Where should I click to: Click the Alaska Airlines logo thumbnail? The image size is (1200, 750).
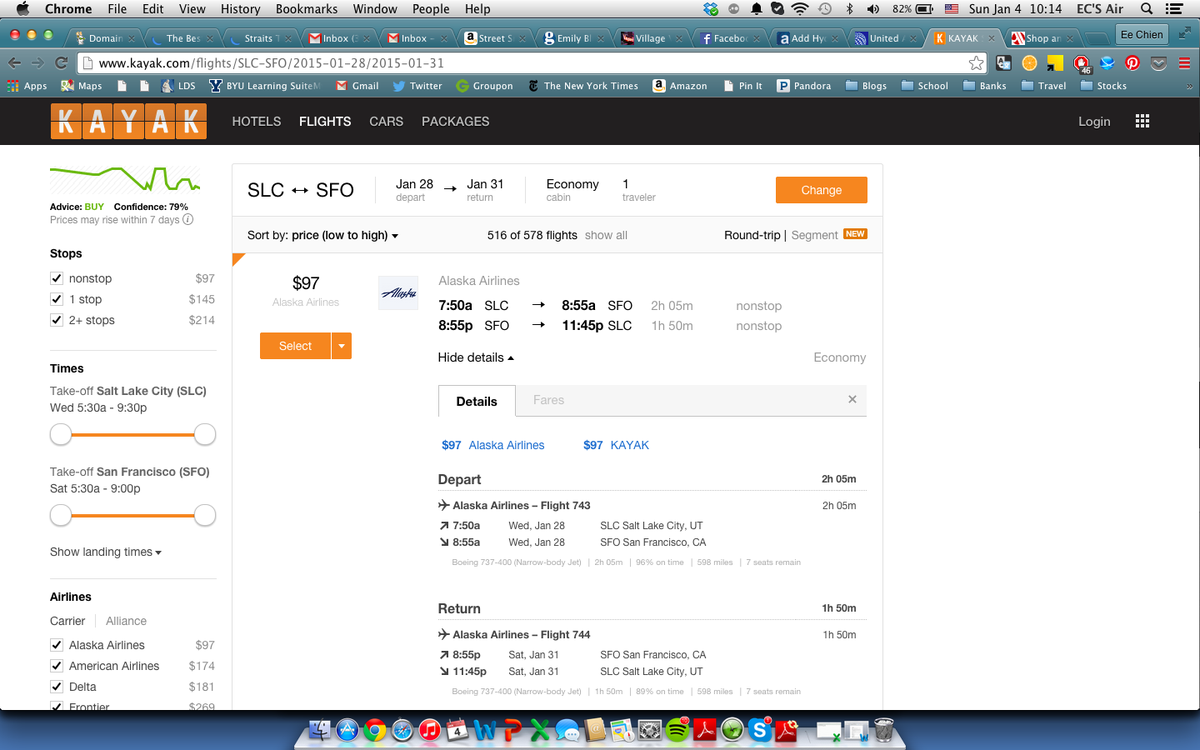tap(398, 293)
